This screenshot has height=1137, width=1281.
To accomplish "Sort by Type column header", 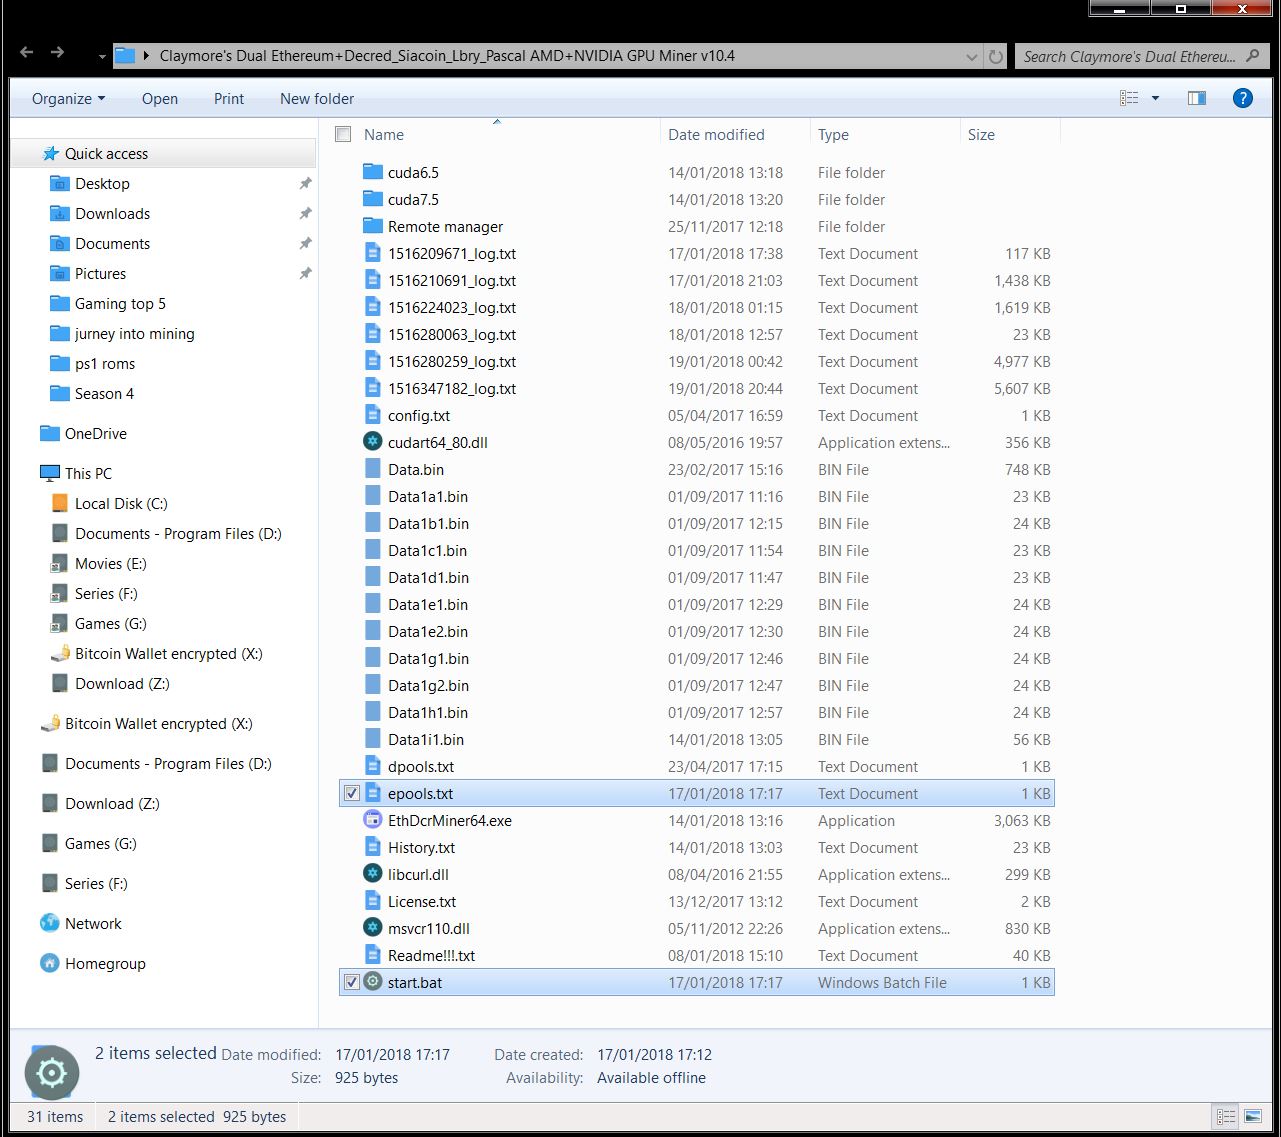I will tap(833, 134).
